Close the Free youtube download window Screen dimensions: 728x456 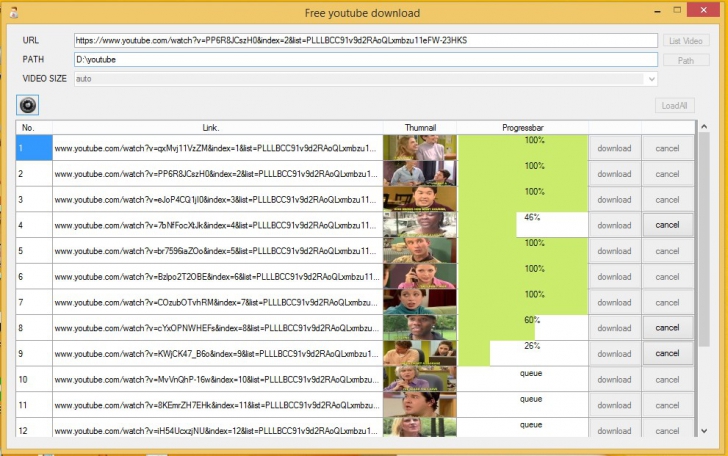click(703, 10)
